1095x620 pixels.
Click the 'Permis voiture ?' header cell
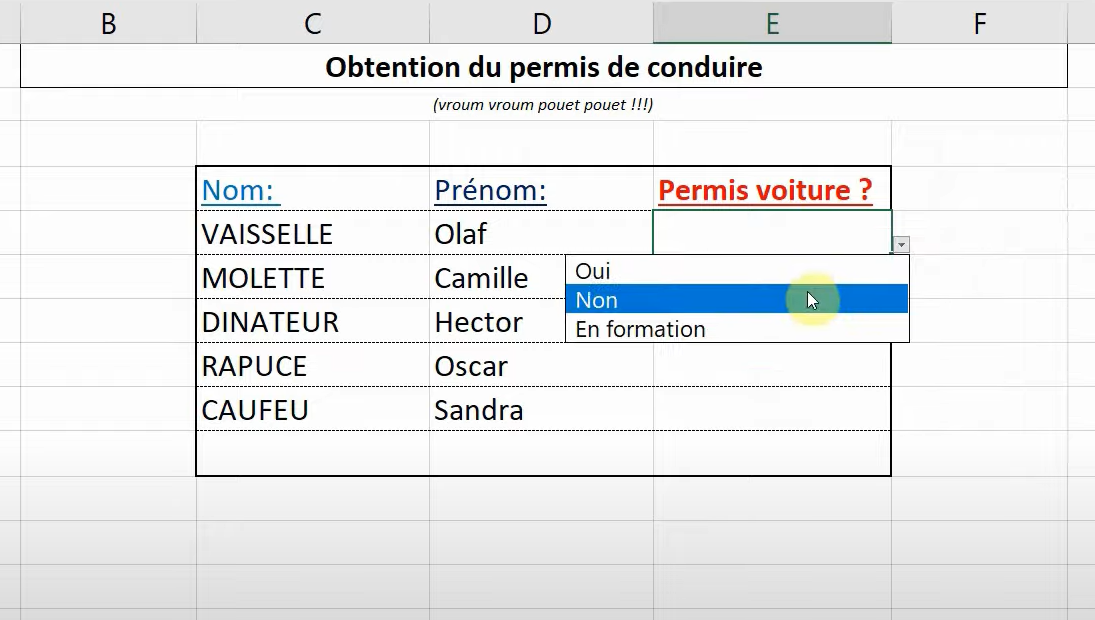point(766,190)
